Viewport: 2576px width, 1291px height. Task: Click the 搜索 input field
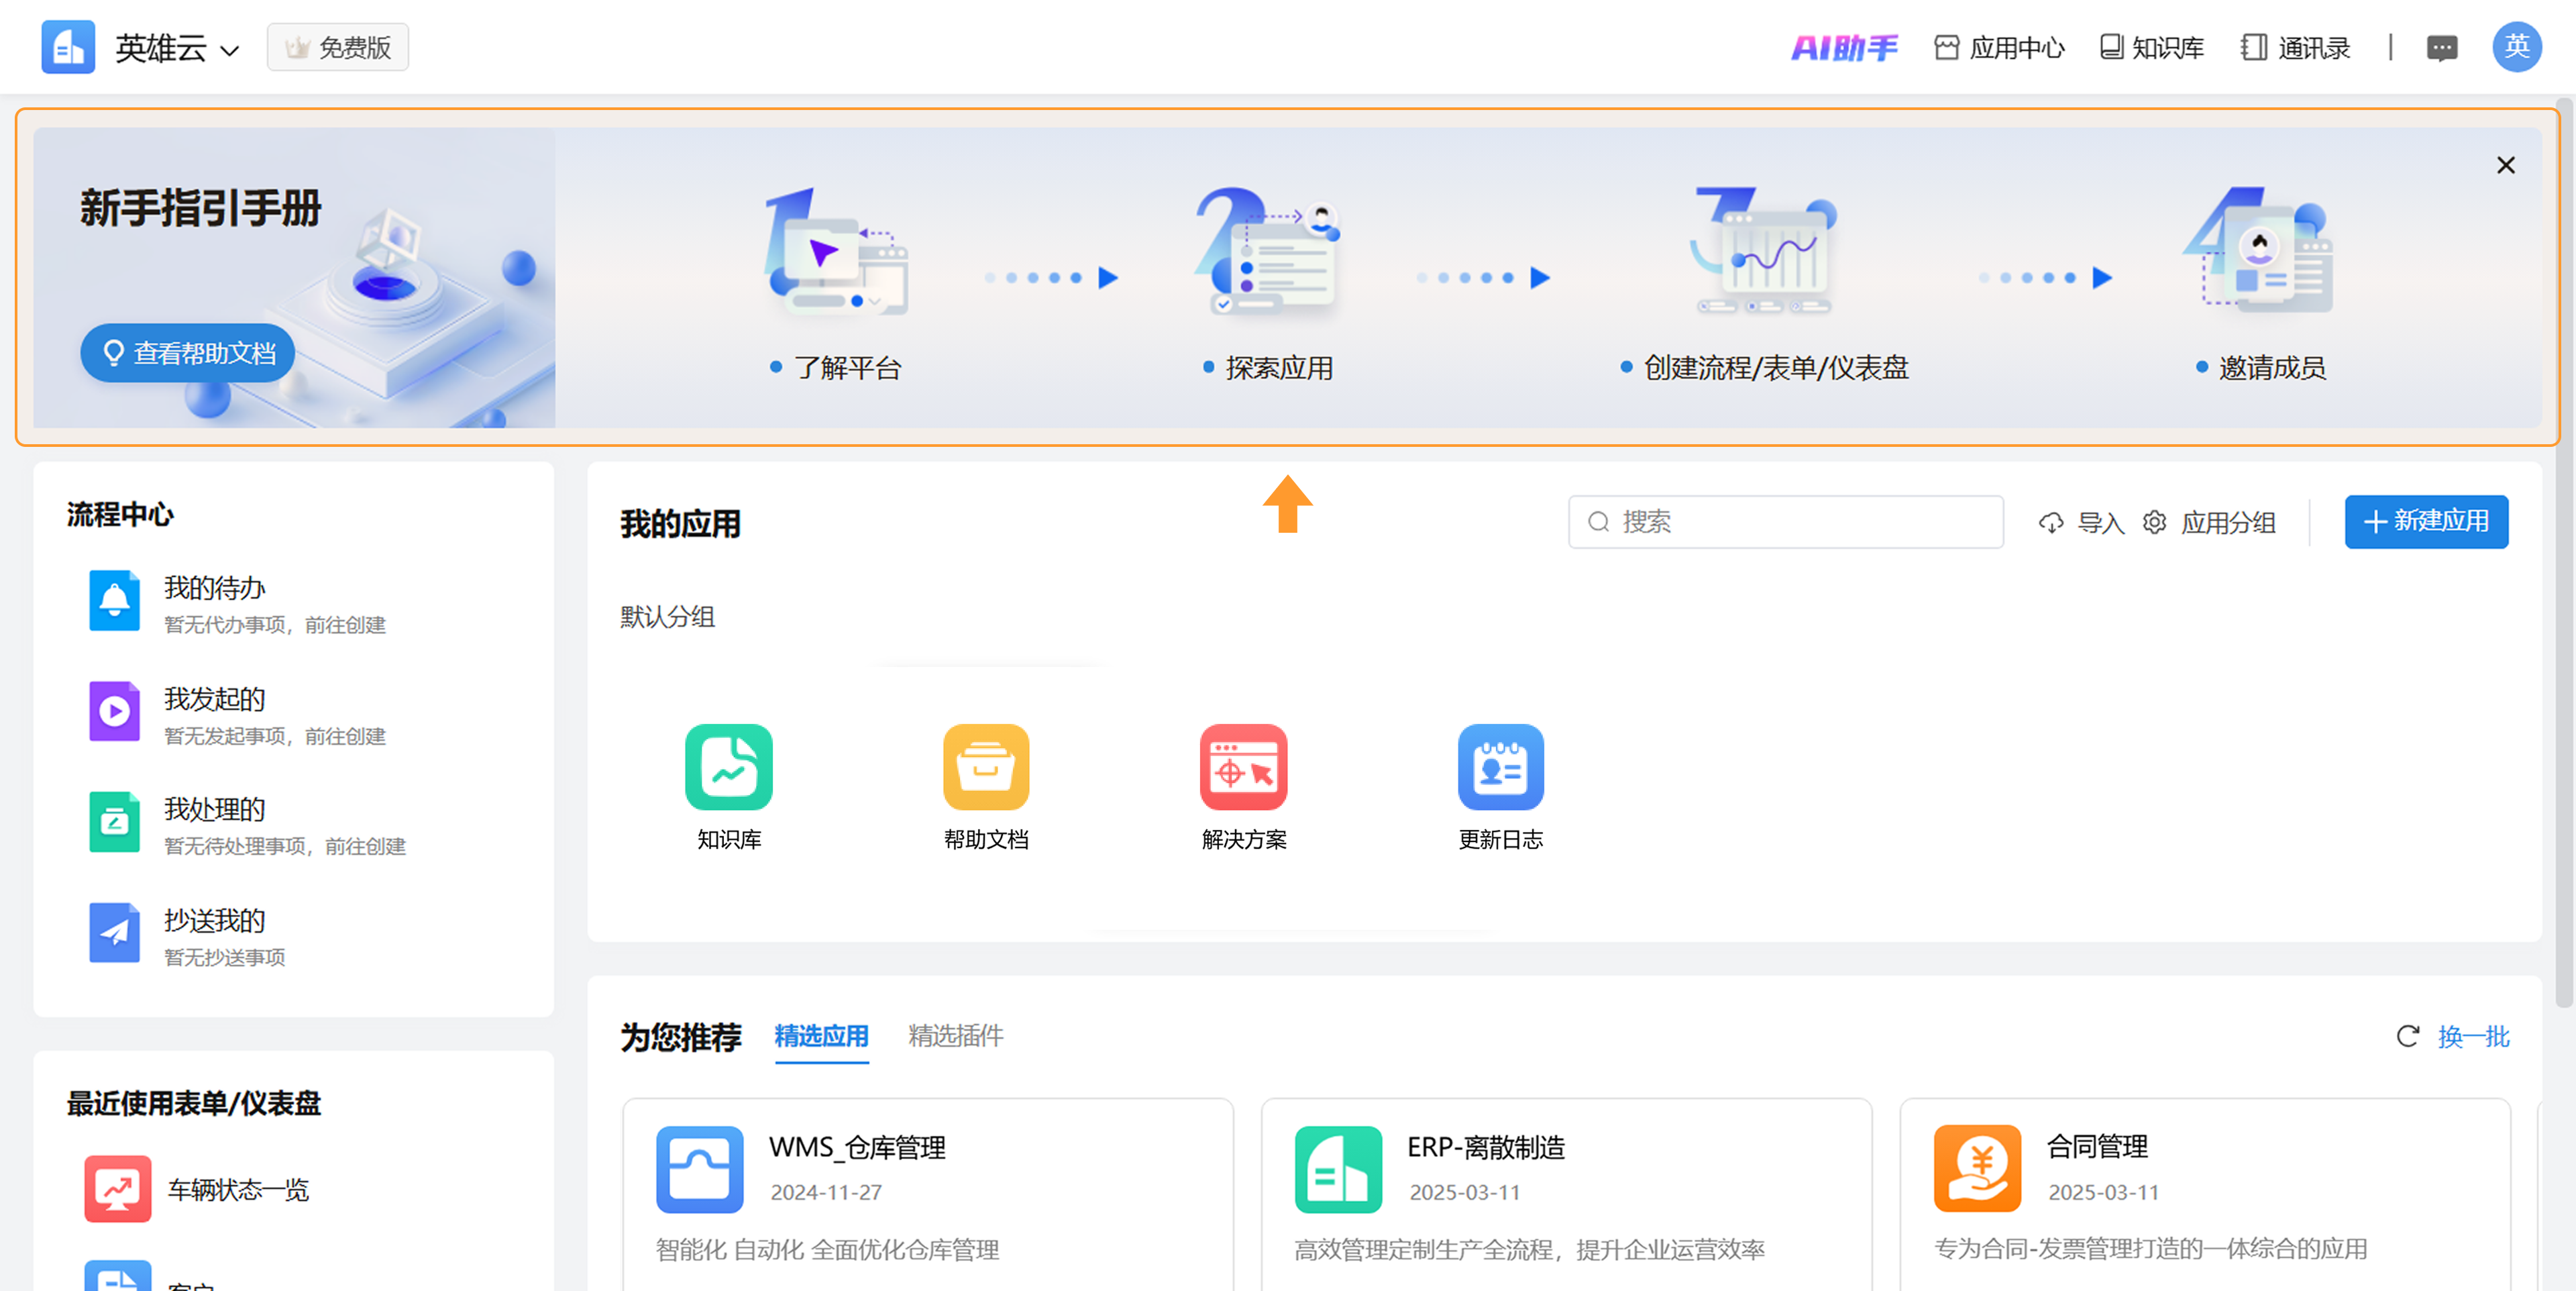pyautogui.click(x=1785, y=522)
